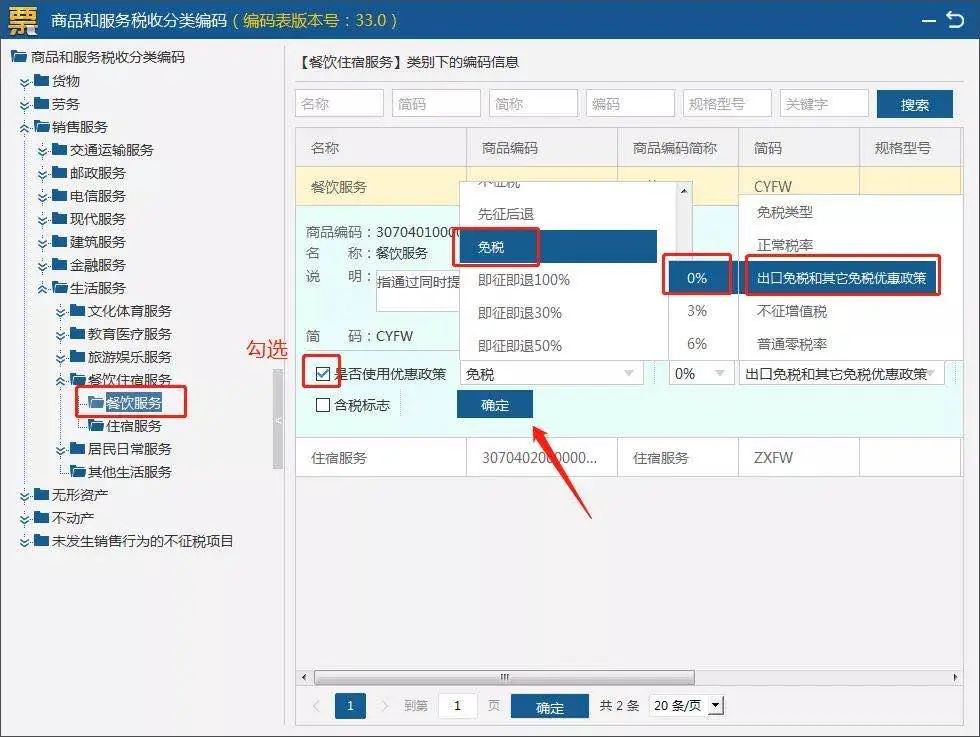Expand the 文化体育服务 tree node
Viewport: 980px width, 737px height.
(x=61, y=312)
